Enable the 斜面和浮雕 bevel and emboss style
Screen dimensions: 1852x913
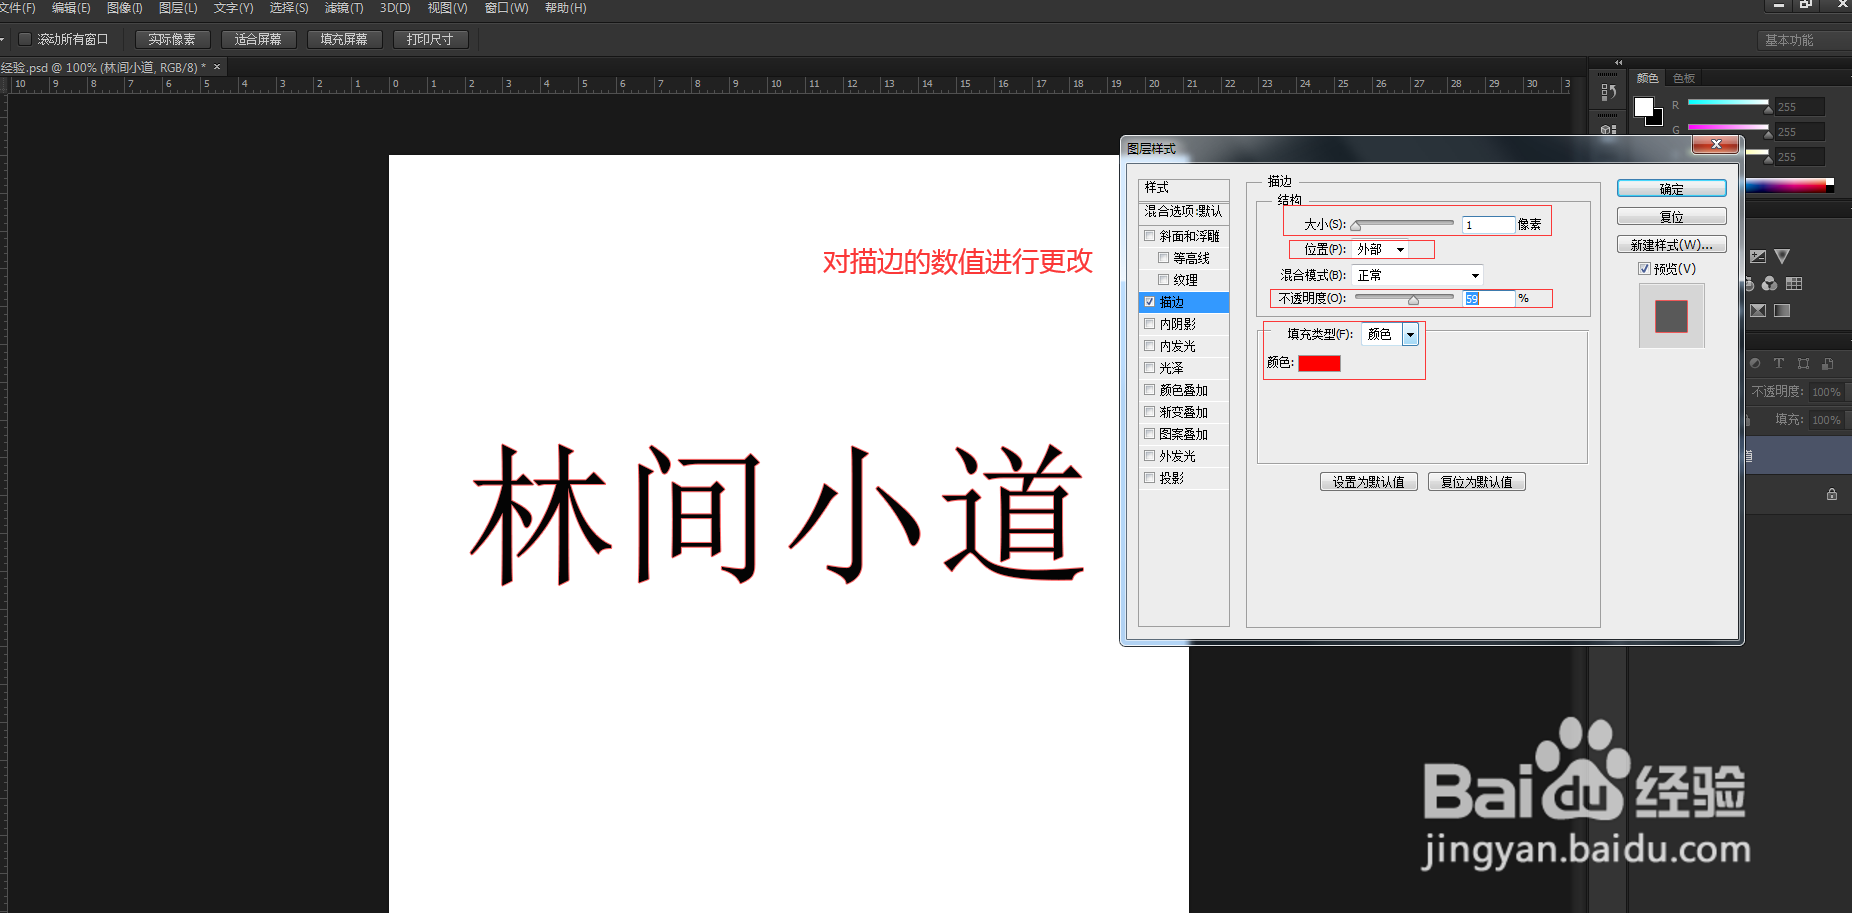[1150, 235]
